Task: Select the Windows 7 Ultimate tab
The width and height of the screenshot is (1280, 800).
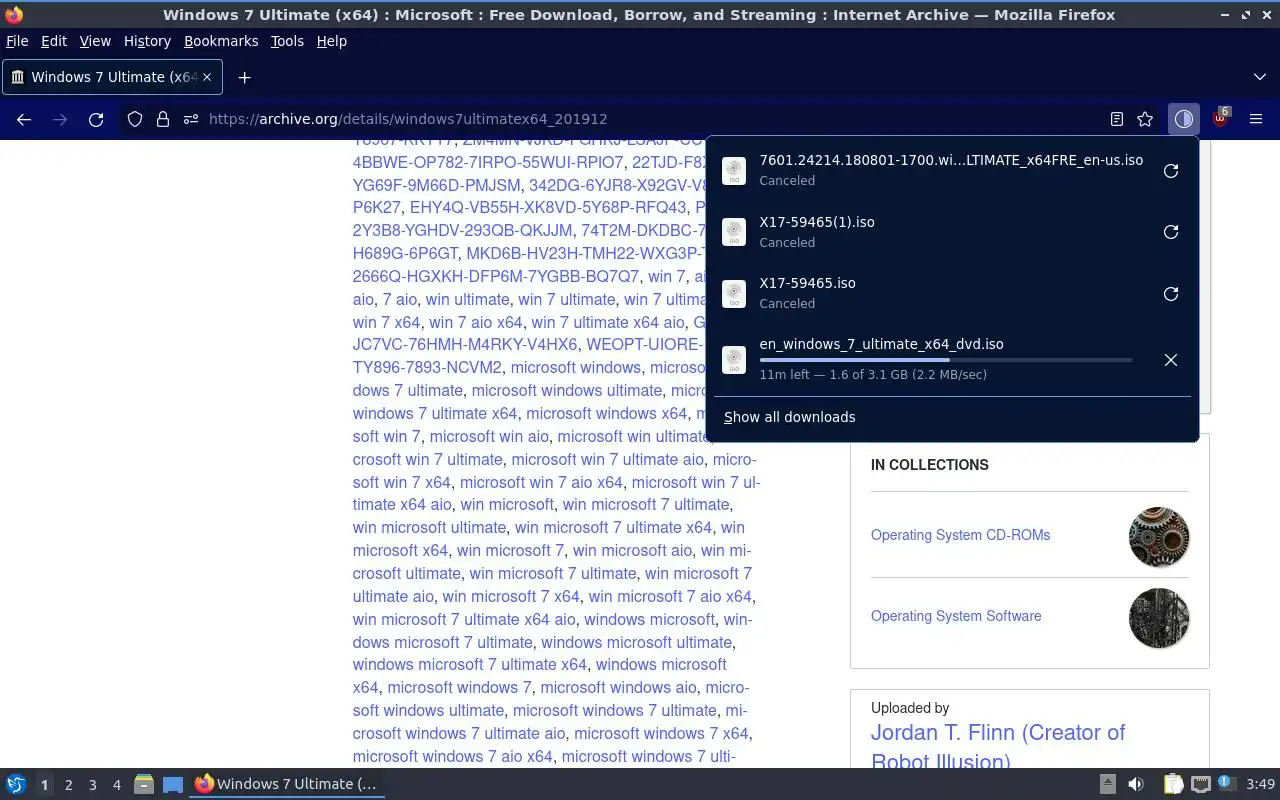Action: point(113,77)
